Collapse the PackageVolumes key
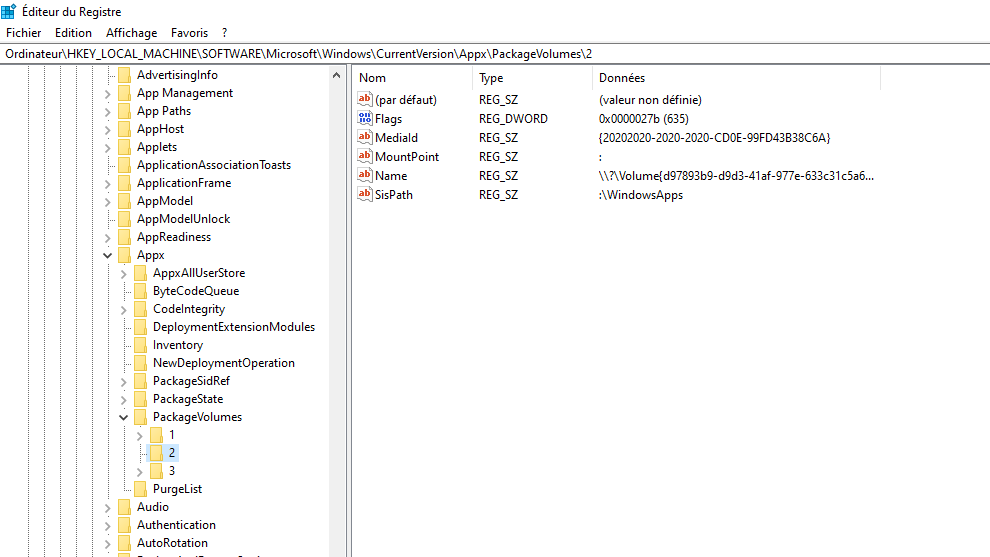Viewport: 990px width, 557px height. [x=124, y=417]
